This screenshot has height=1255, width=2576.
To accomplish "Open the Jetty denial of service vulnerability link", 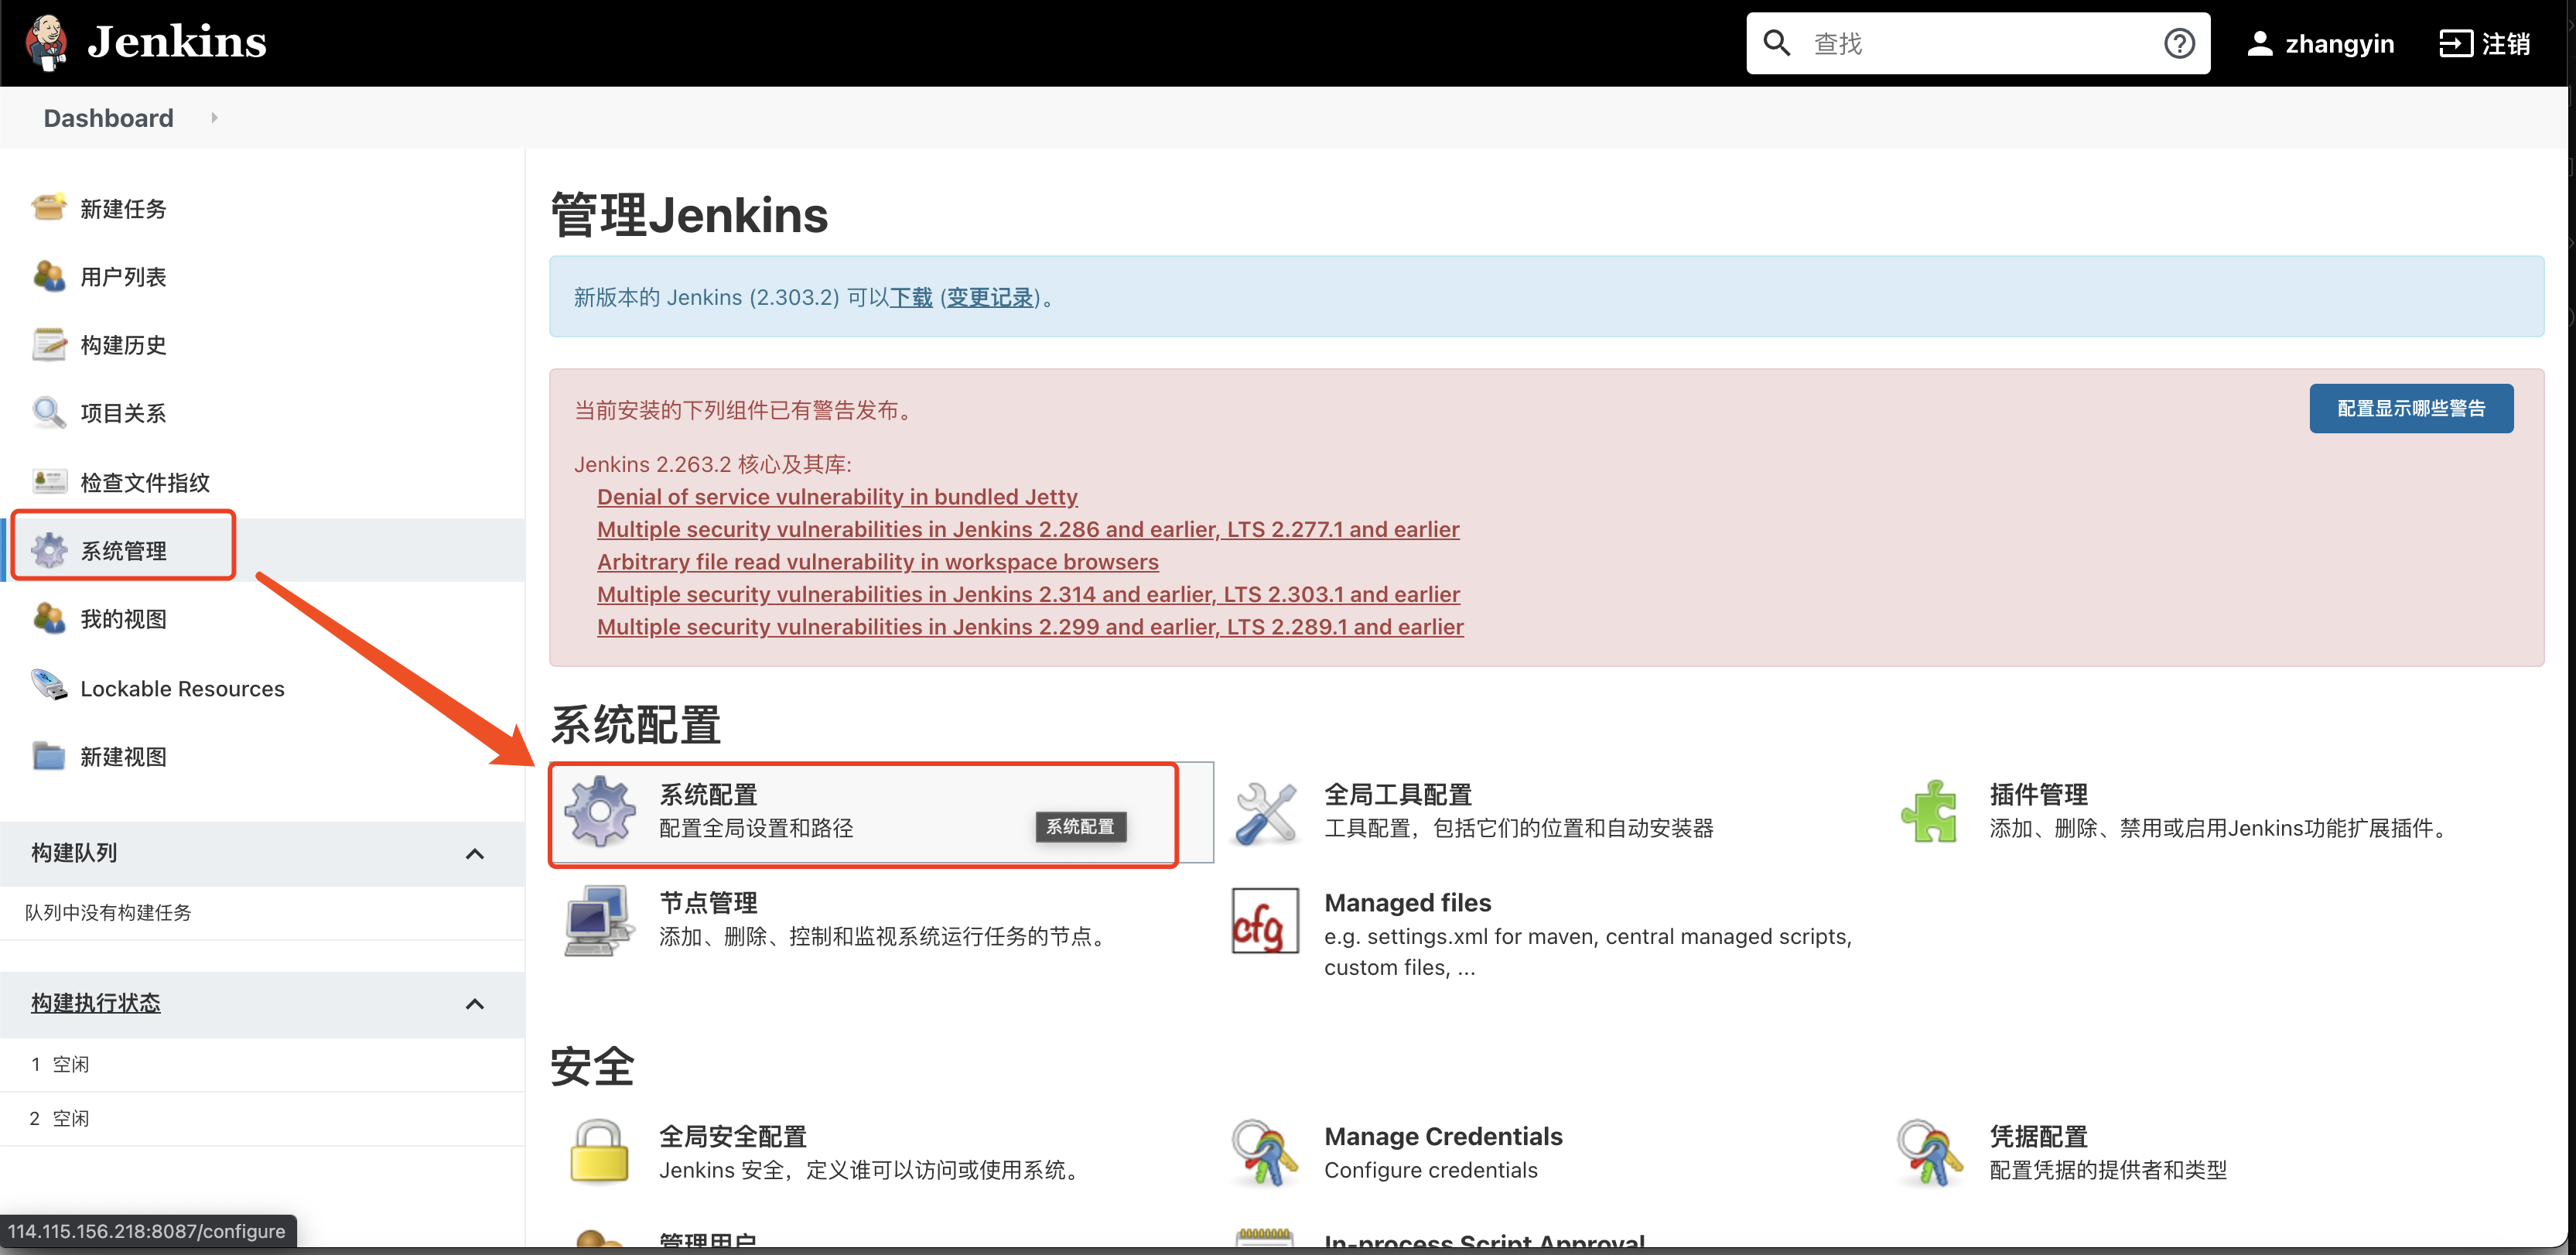I will tap(837, 496).
